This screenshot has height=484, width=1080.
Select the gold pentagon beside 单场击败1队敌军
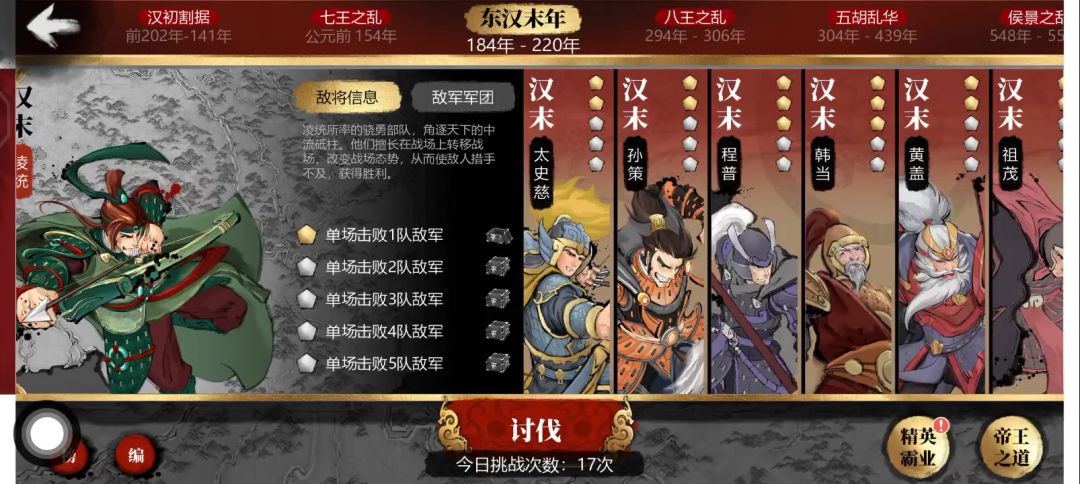(x=307, y=235)
